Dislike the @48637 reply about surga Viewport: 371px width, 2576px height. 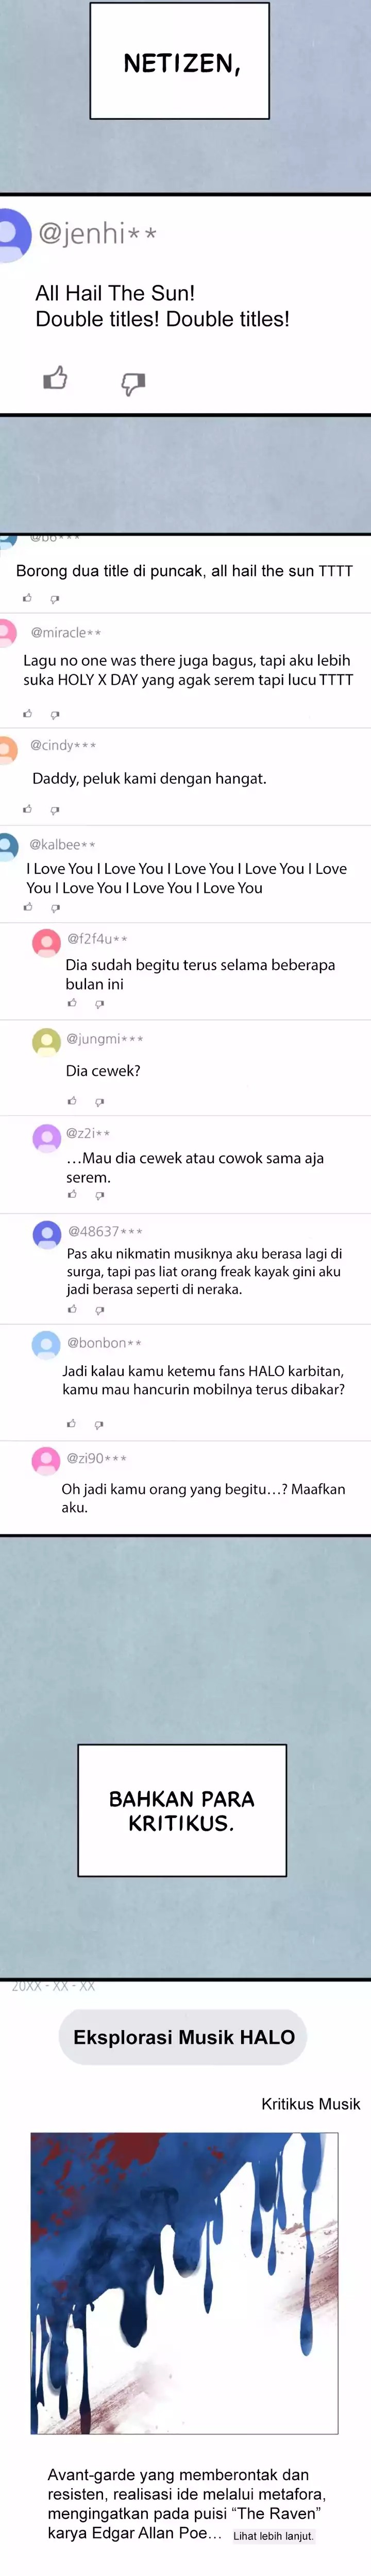click(x=99, y=1310)
